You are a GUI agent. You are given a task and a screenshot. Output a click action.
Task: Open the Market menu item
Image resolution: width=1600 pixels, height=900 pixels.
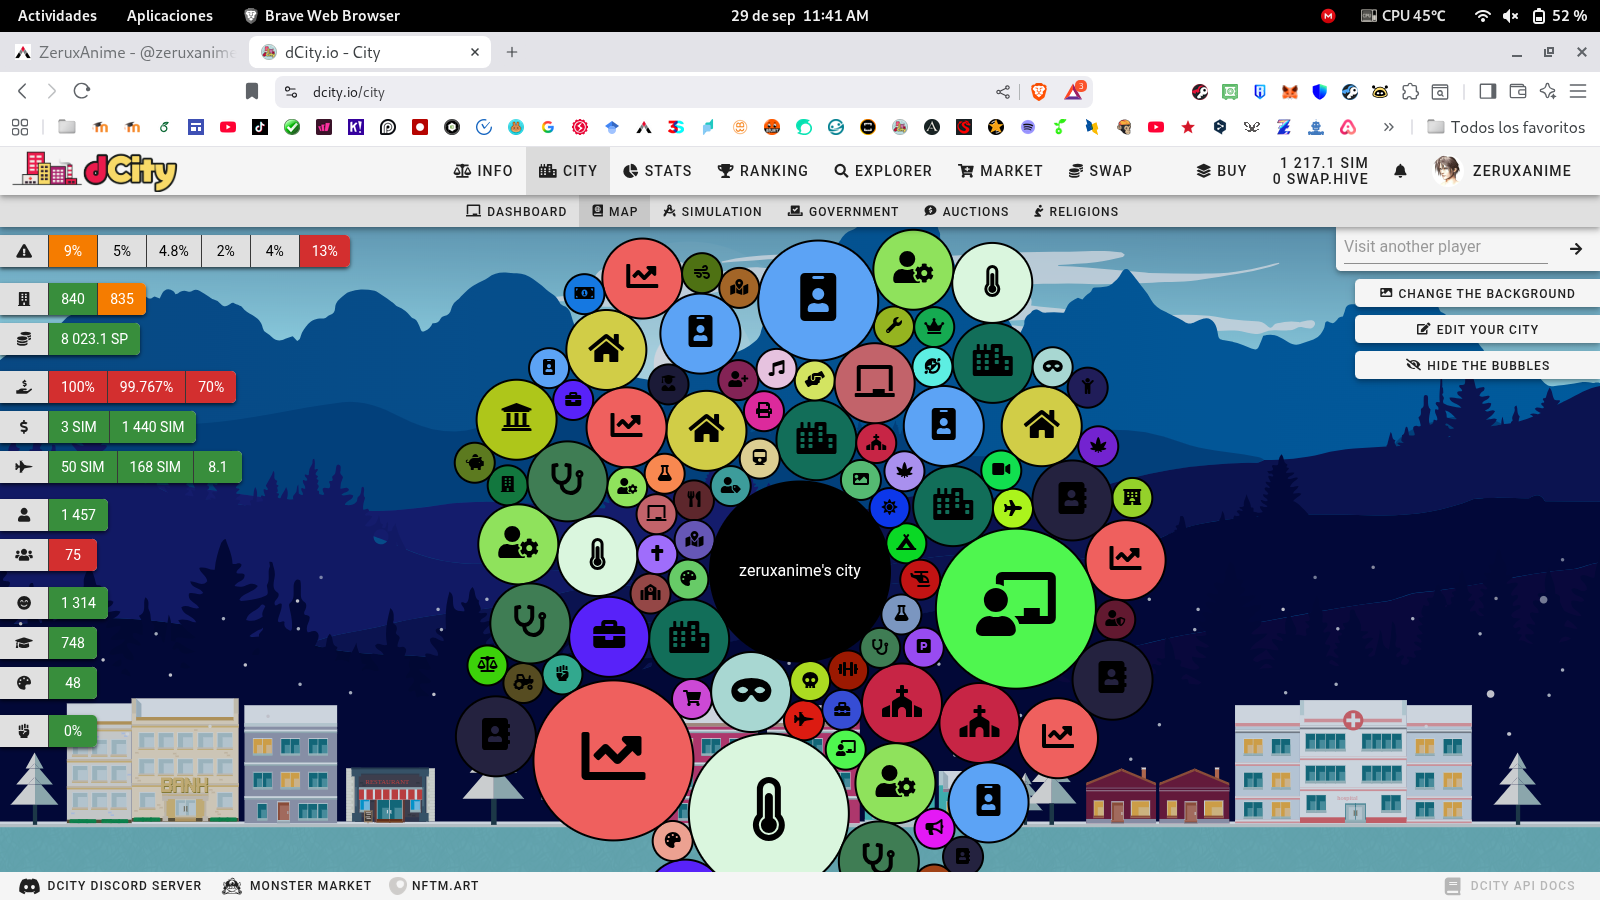pyautogui.click(x=1000, y=171)
